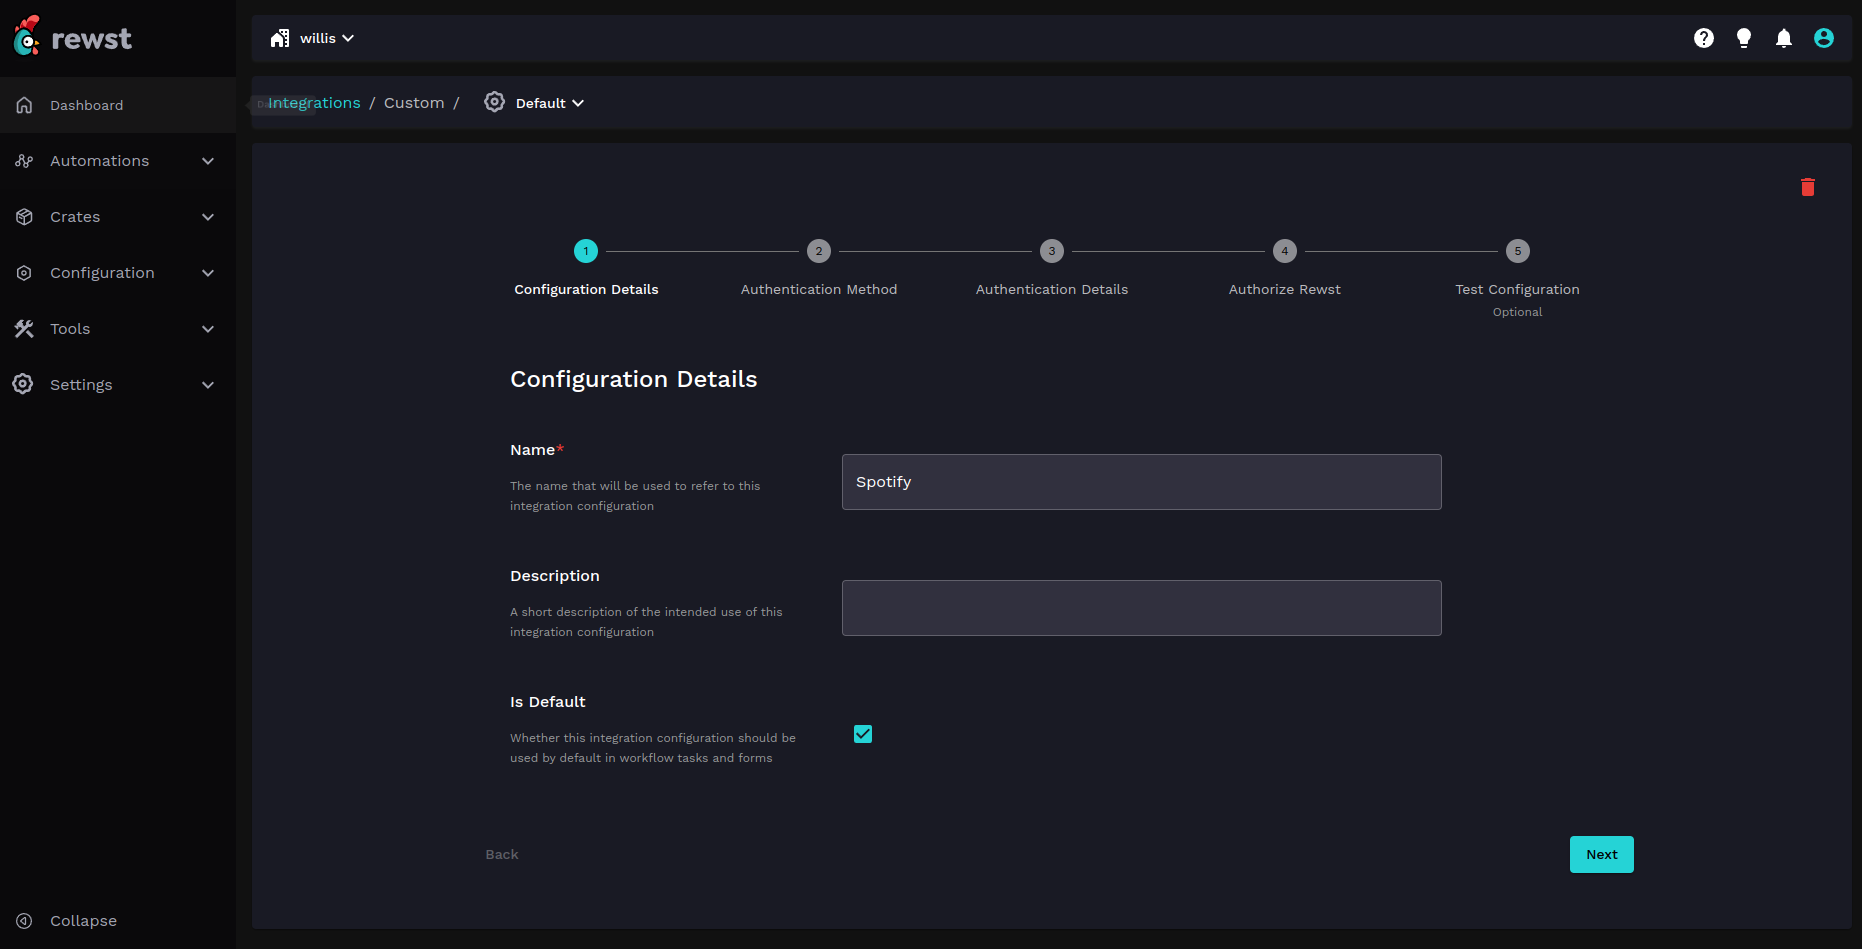Open the user account profile icon
Viewport: 1862px width, 949px height.
tap(1824, 38)
